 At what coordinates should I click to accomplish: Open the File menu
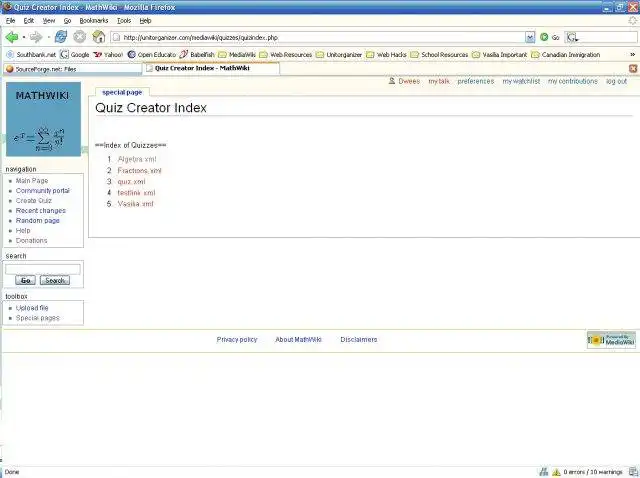(x=11, y=20)
